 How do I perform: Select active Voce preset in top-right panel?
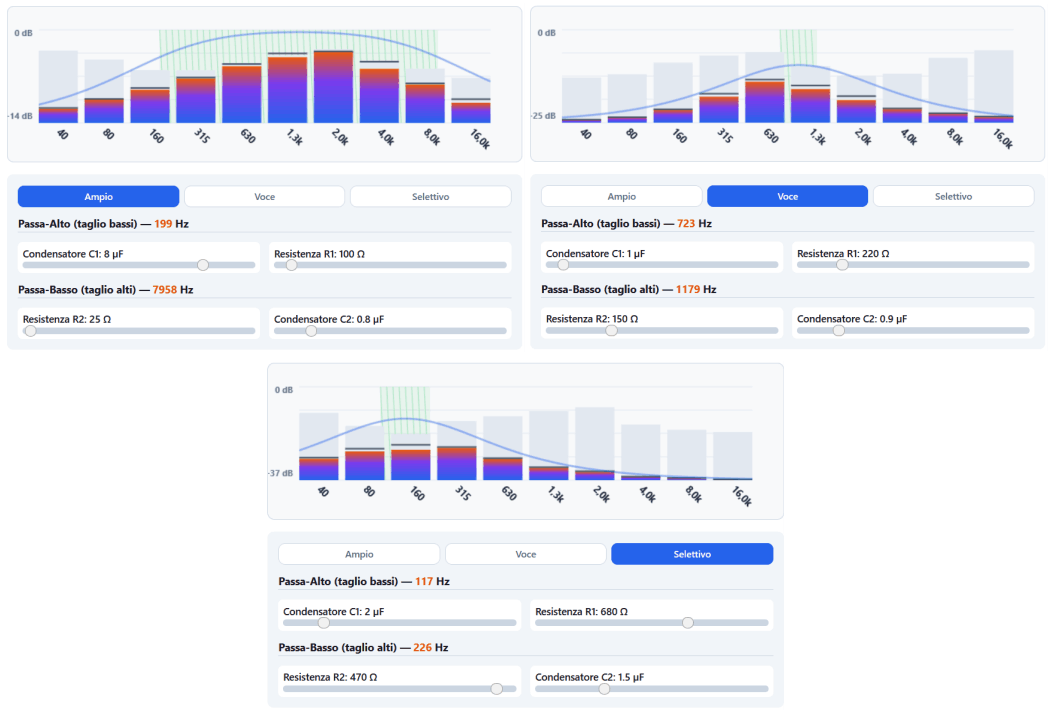tap(788, 197)
